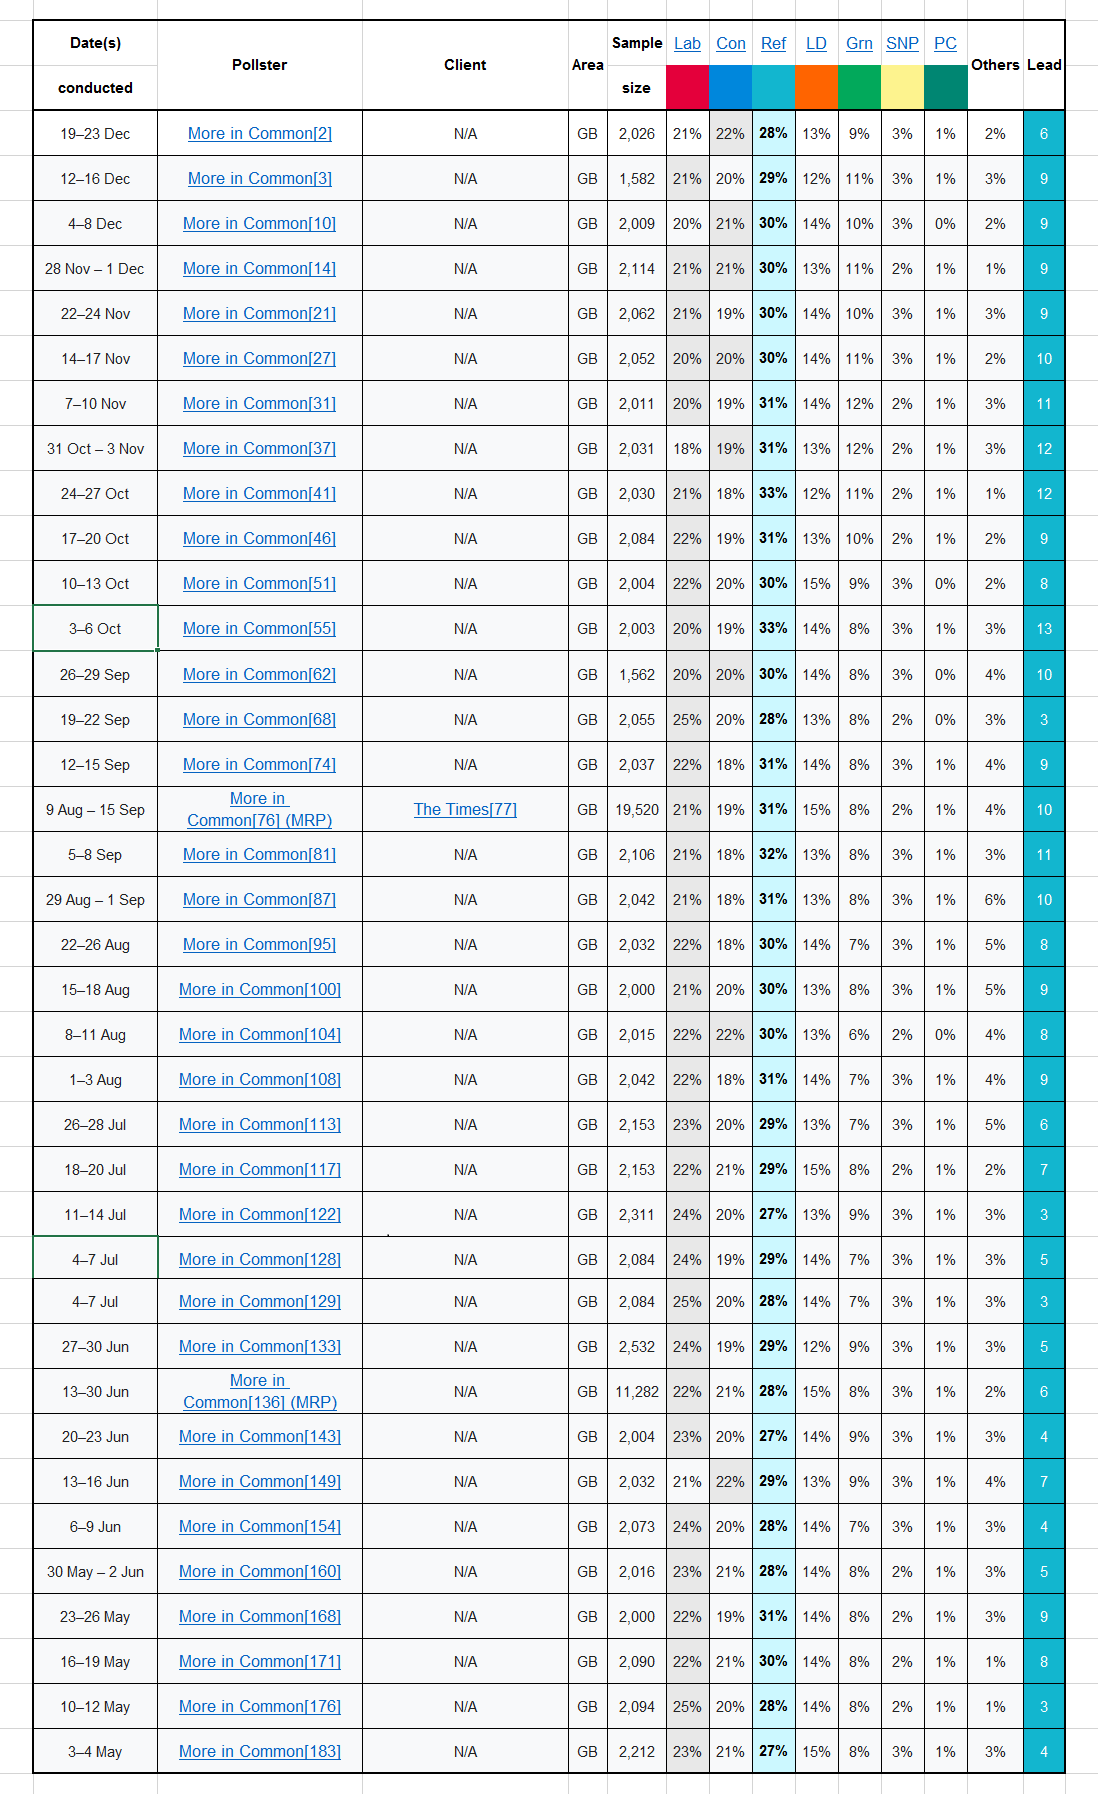This screenshot has height=1794, width=1098.
Task: Click the PC header link
Action: 945,43
